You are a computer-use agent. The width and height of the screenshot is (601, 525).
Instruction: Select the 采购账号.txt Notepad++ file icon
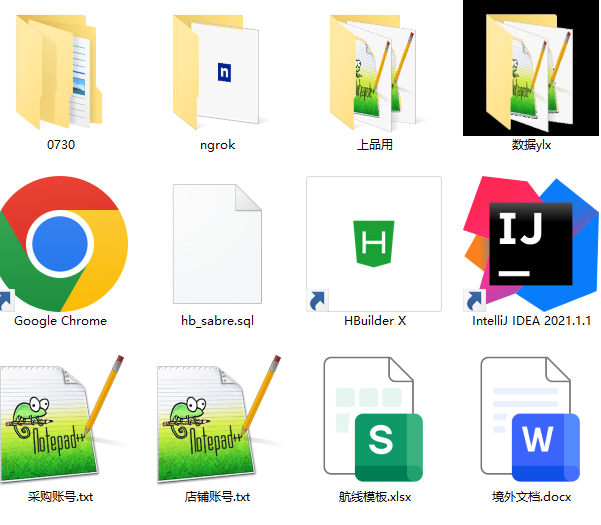62,418
